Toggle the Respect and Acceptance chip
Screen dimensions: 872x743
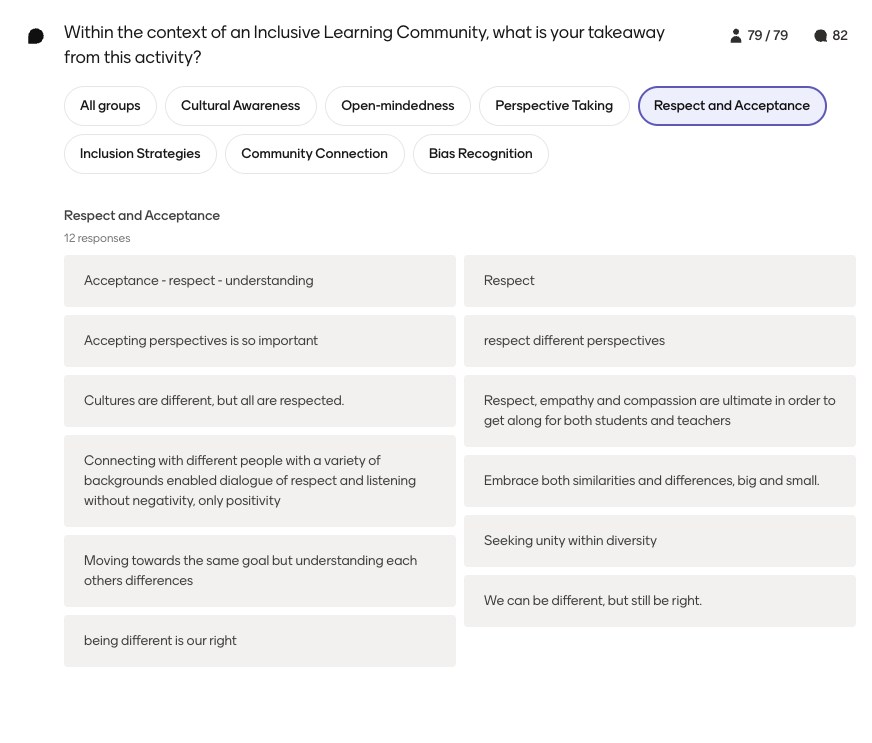tap(732, 106)
